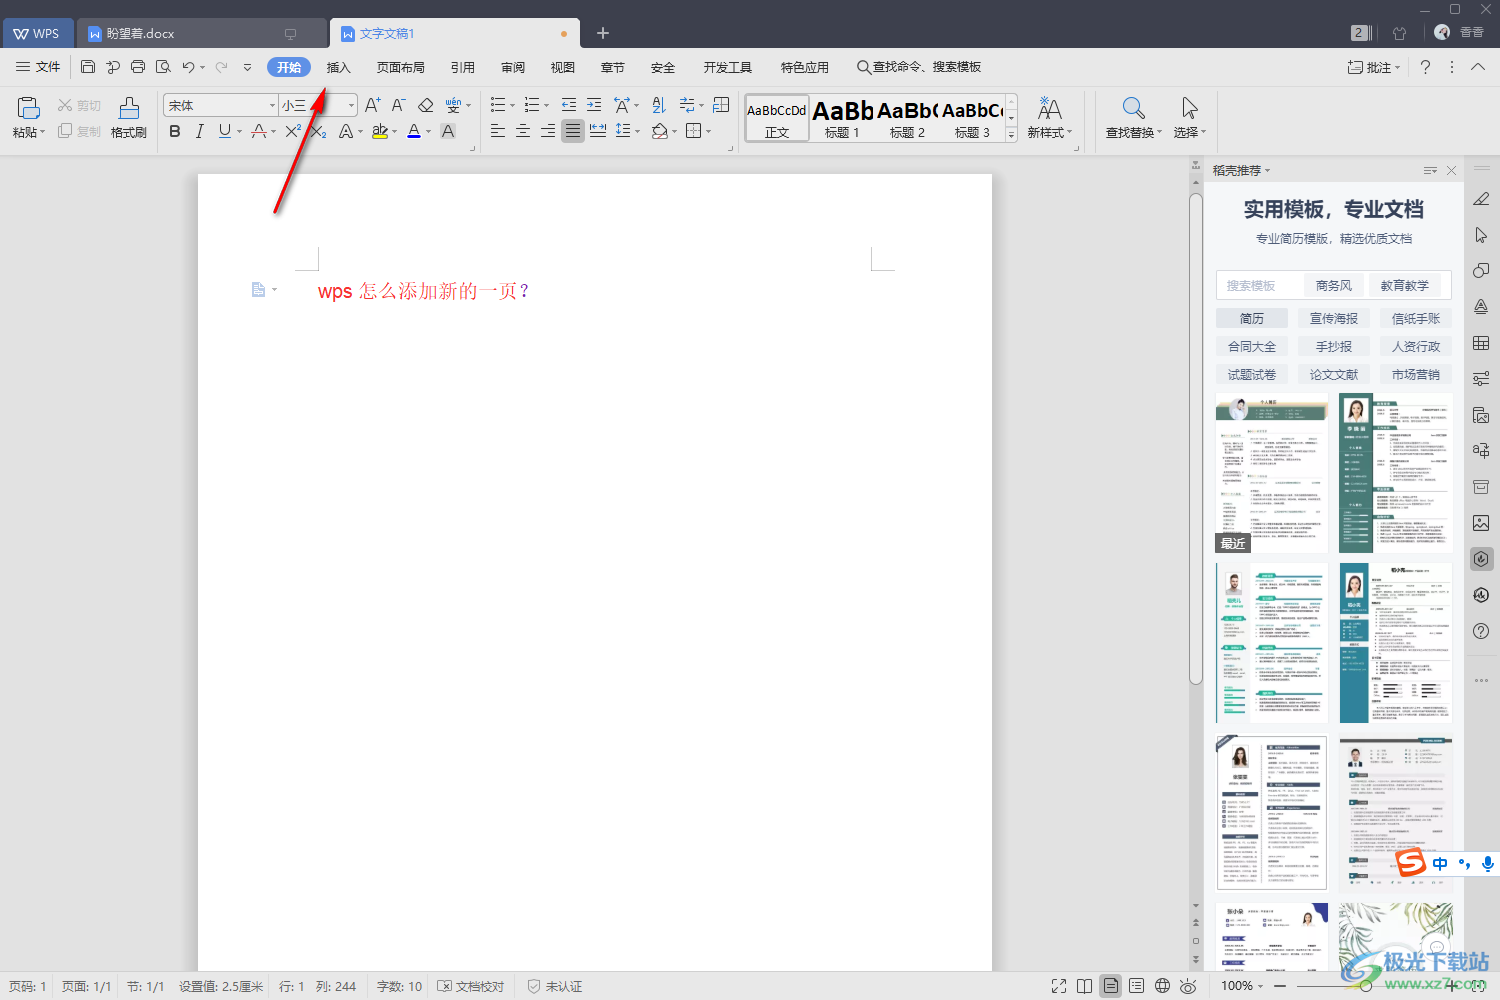Add a new document tab with plus
Screen dimensions: 1500x1000
[x=603, y=33]
